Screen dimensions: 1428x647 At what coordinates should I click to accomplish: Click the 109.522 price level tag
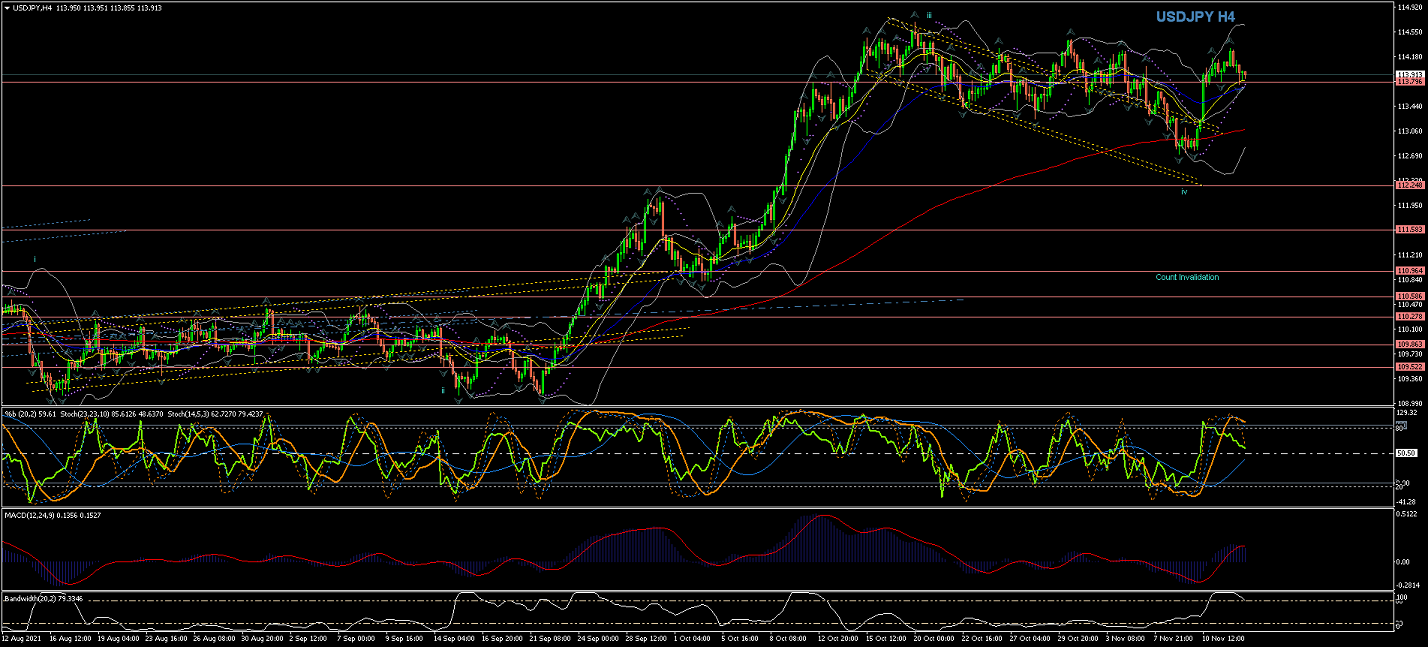pyautogui.click(x=1410, y=367)
